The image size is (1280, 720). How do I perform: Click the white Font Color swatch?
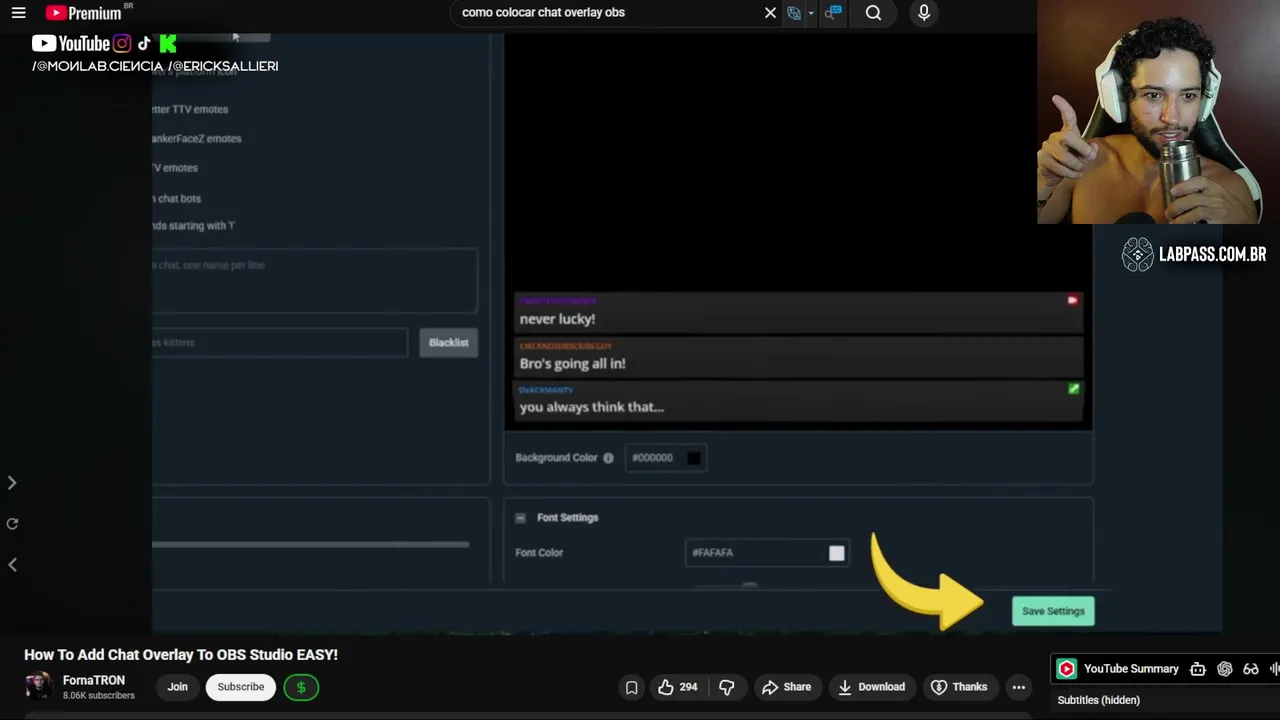(x=836, y=553)
